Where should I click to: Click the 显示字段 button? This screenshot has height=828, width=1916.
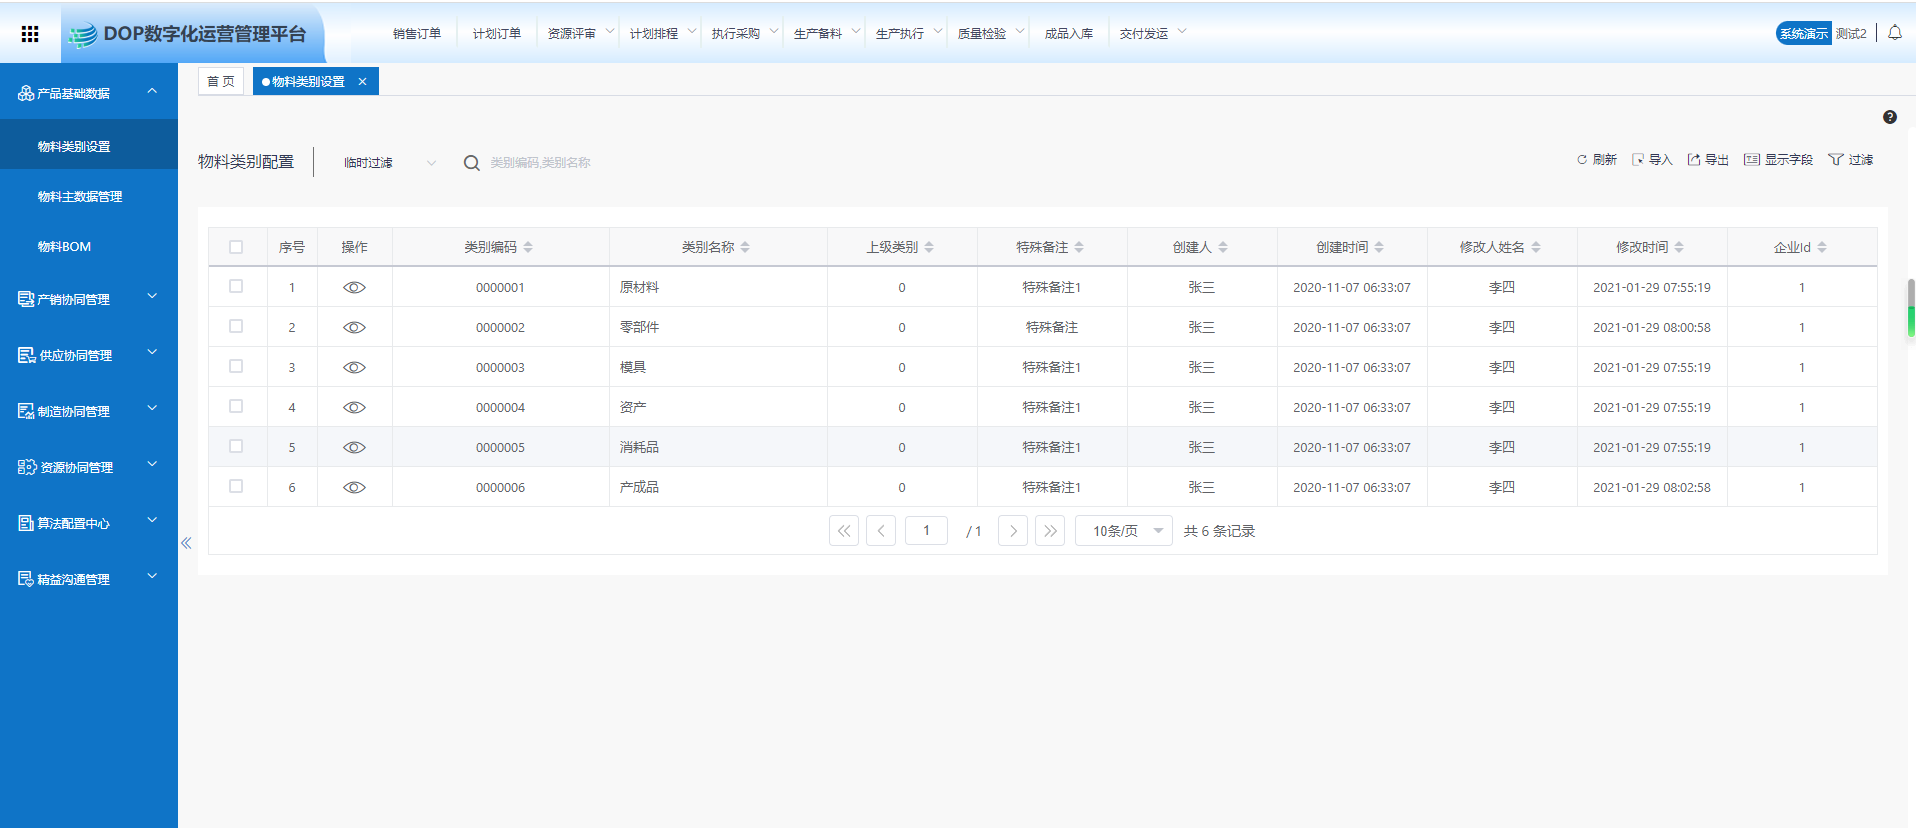pos(1778,160)
